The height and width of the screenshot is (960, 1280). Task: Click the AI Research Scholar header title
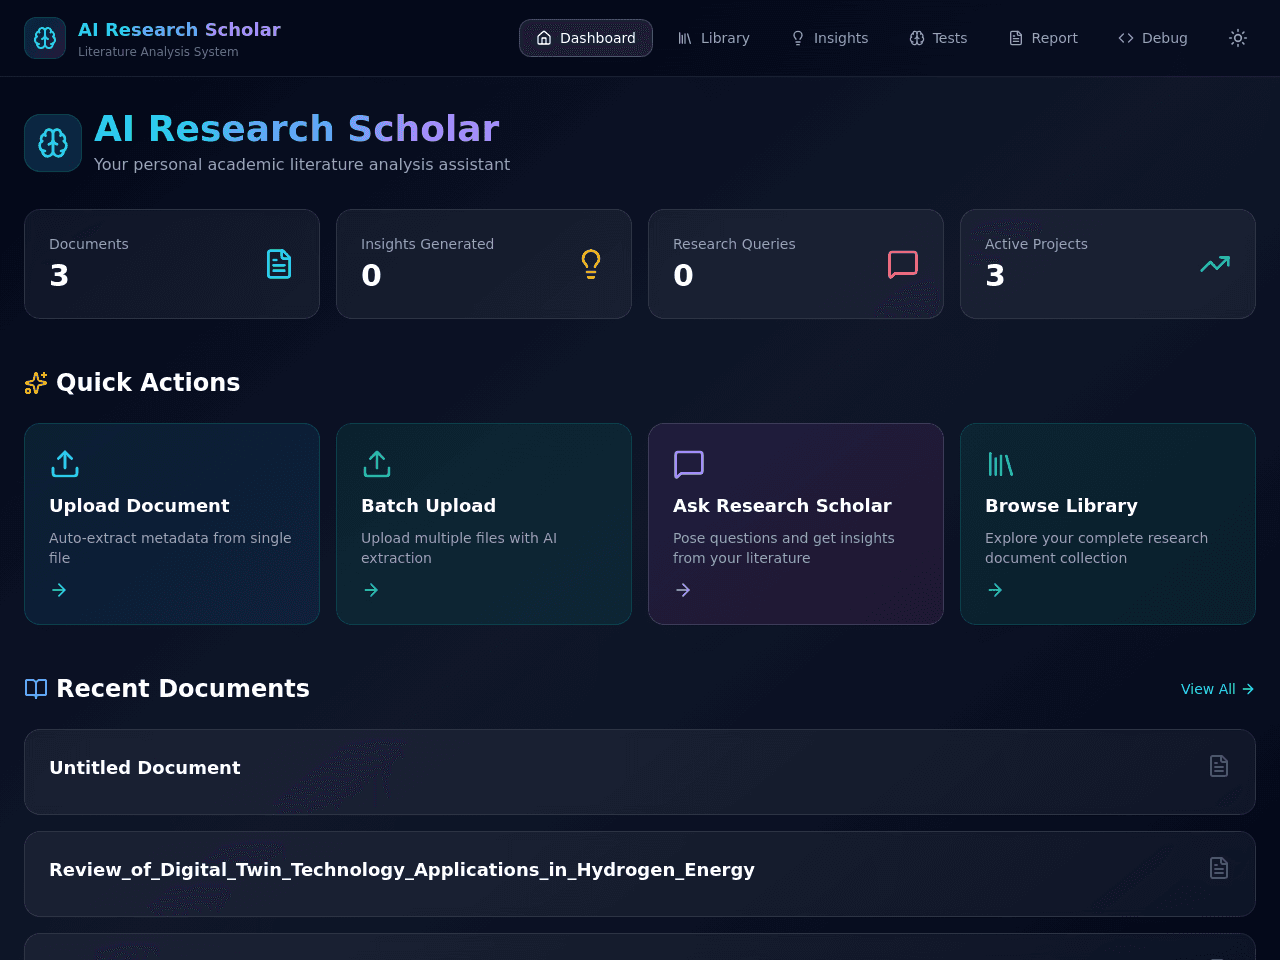[x=179, y=30]
